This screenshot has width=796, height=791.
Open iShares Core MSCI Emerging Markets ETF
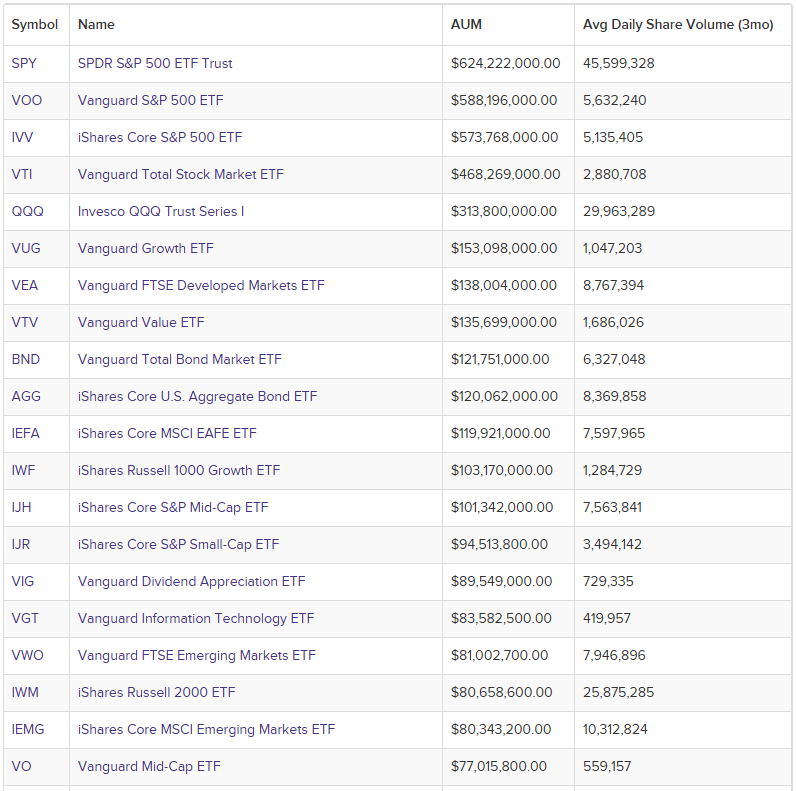coord(207,731)
